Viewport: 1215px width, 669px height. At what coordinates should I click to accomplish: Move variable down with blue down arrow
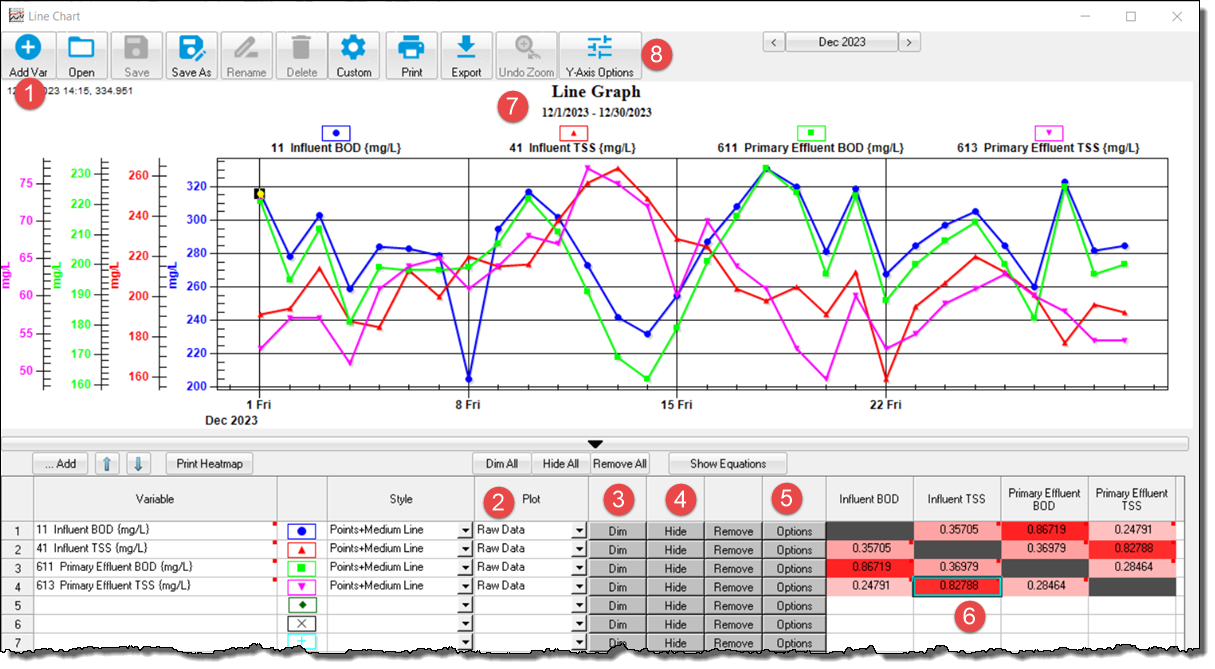coord(139,463)
